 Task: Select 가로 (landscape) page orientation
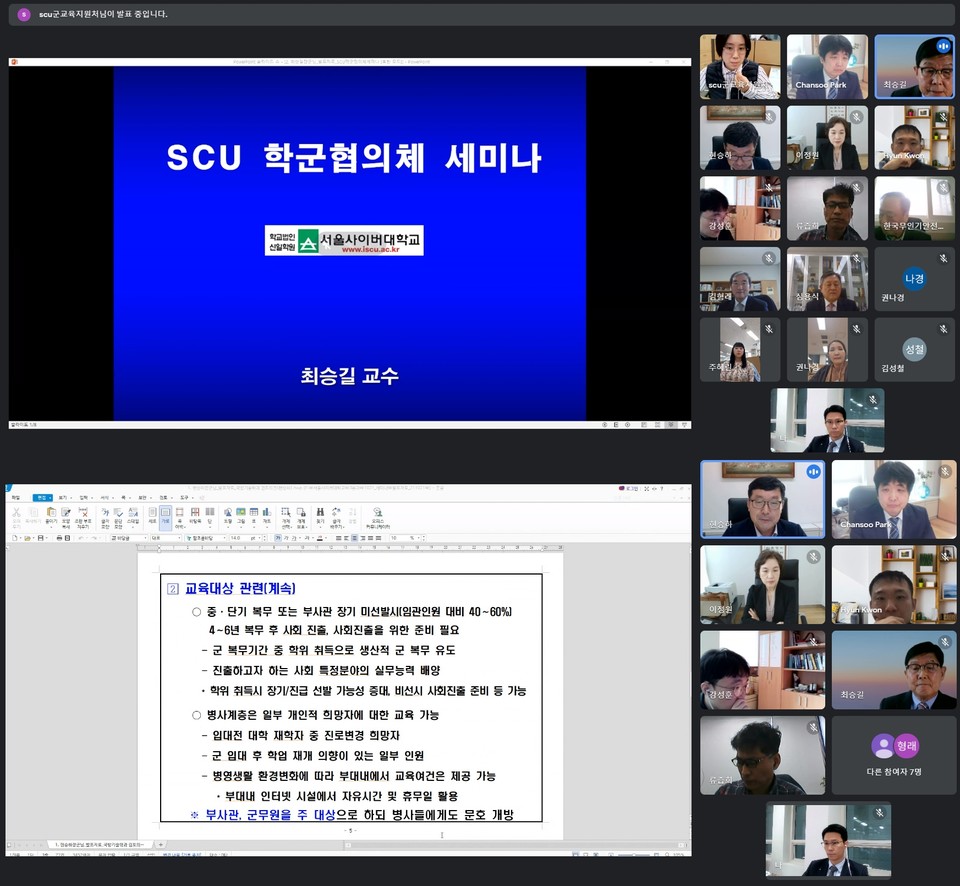(165, 514)
